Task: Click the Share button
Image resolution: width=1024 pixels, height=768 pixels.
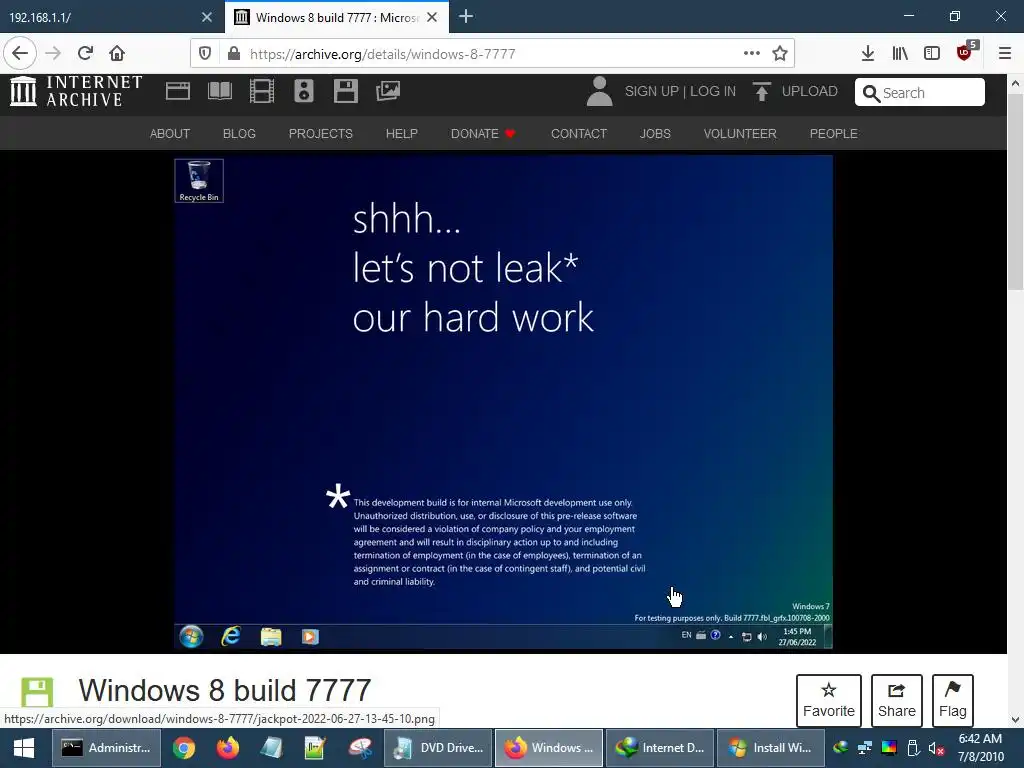Action: 897,701
